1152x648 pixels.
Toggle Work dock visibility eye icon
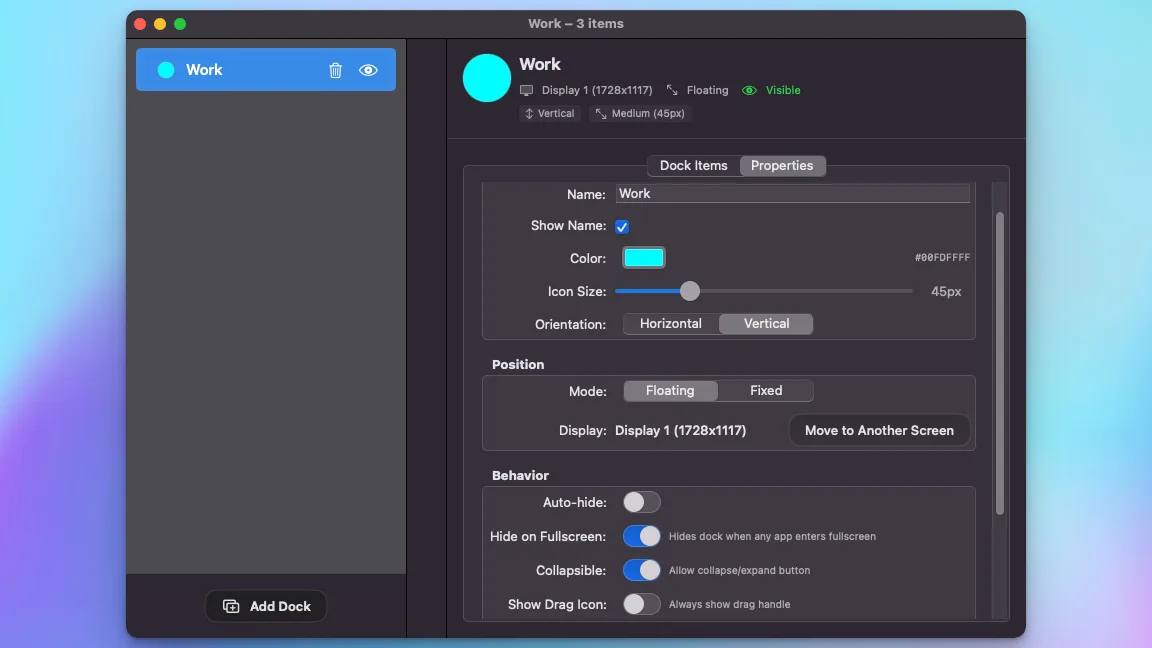pyautogui.click(x=368, y=70)
